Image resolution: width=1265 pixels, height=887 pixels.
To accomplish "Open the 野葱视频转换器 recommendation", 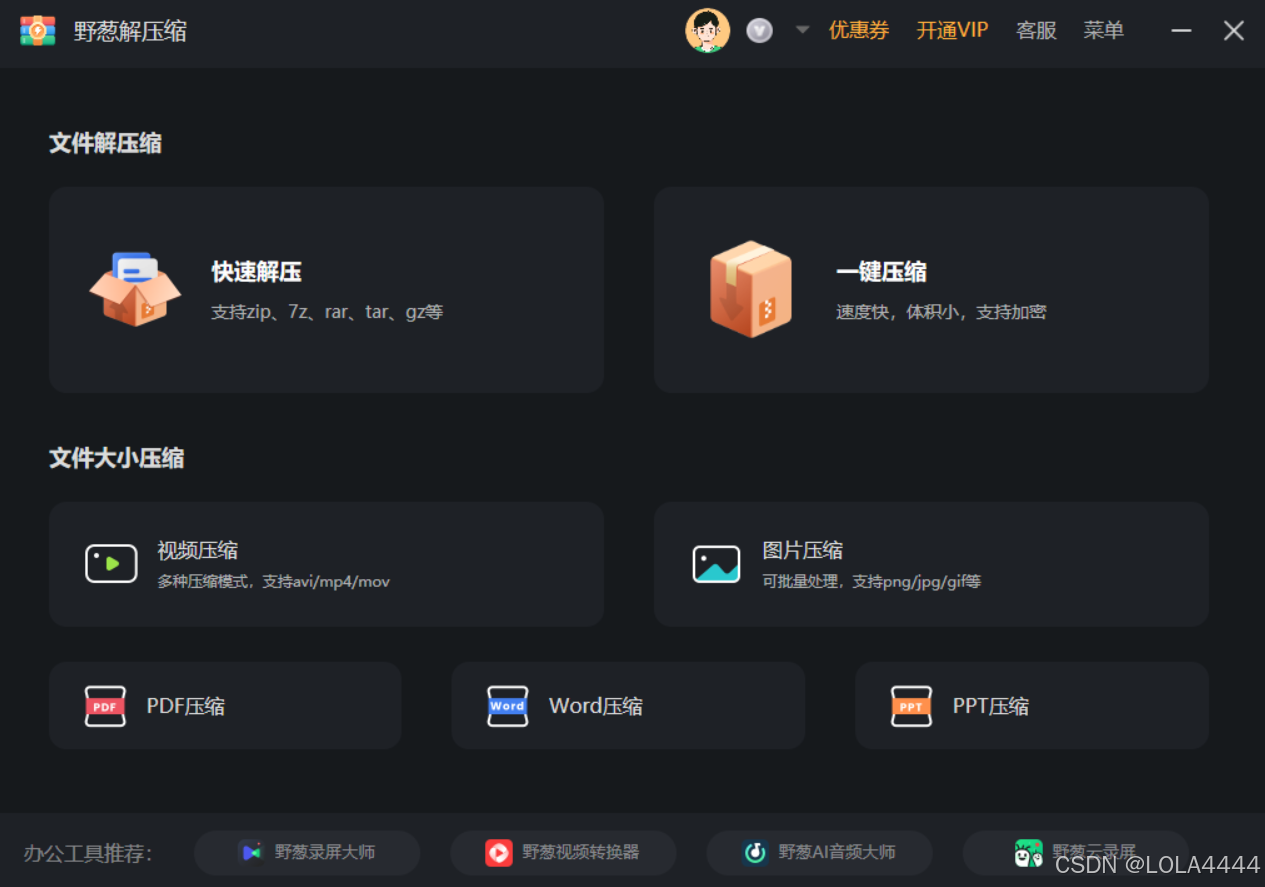I will coord(563,852).
